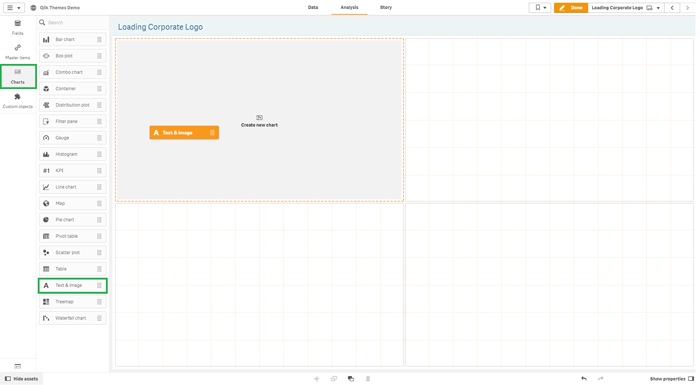
Task: Click the Bar chart row drag handle
Action: tap(99, 40)
